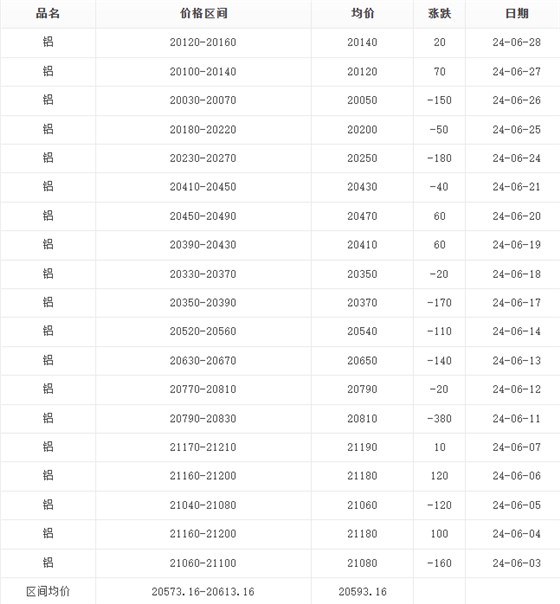This screenshot has height=604, width=560.
Task: Click the 日期 column header
Action: click(516, 13)
